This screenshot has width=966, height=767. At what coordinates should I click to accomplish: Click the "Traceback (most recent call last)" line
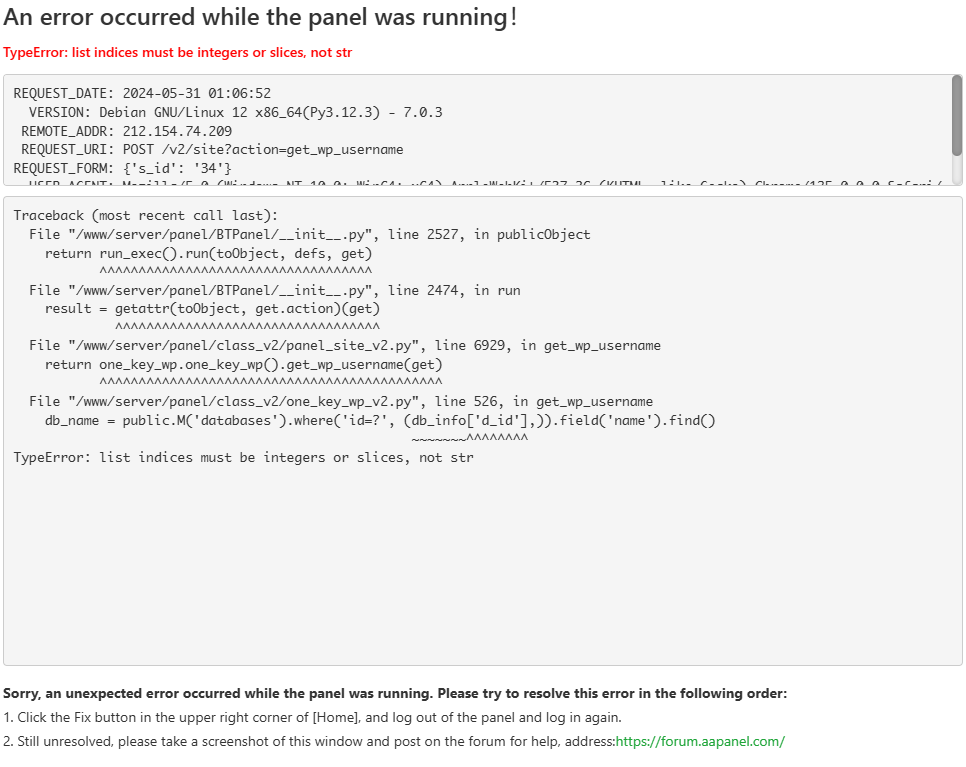[x=146, y=215]
